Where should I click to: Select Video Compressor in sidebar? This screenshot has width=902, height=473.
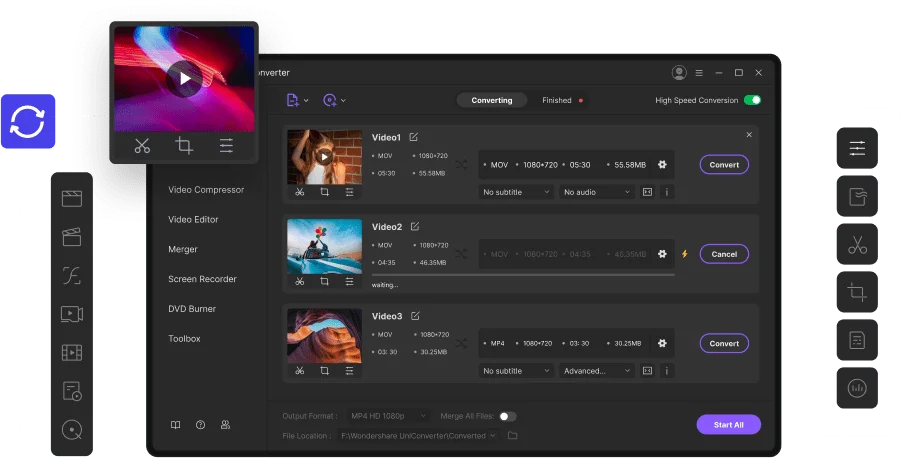[206, 190]
